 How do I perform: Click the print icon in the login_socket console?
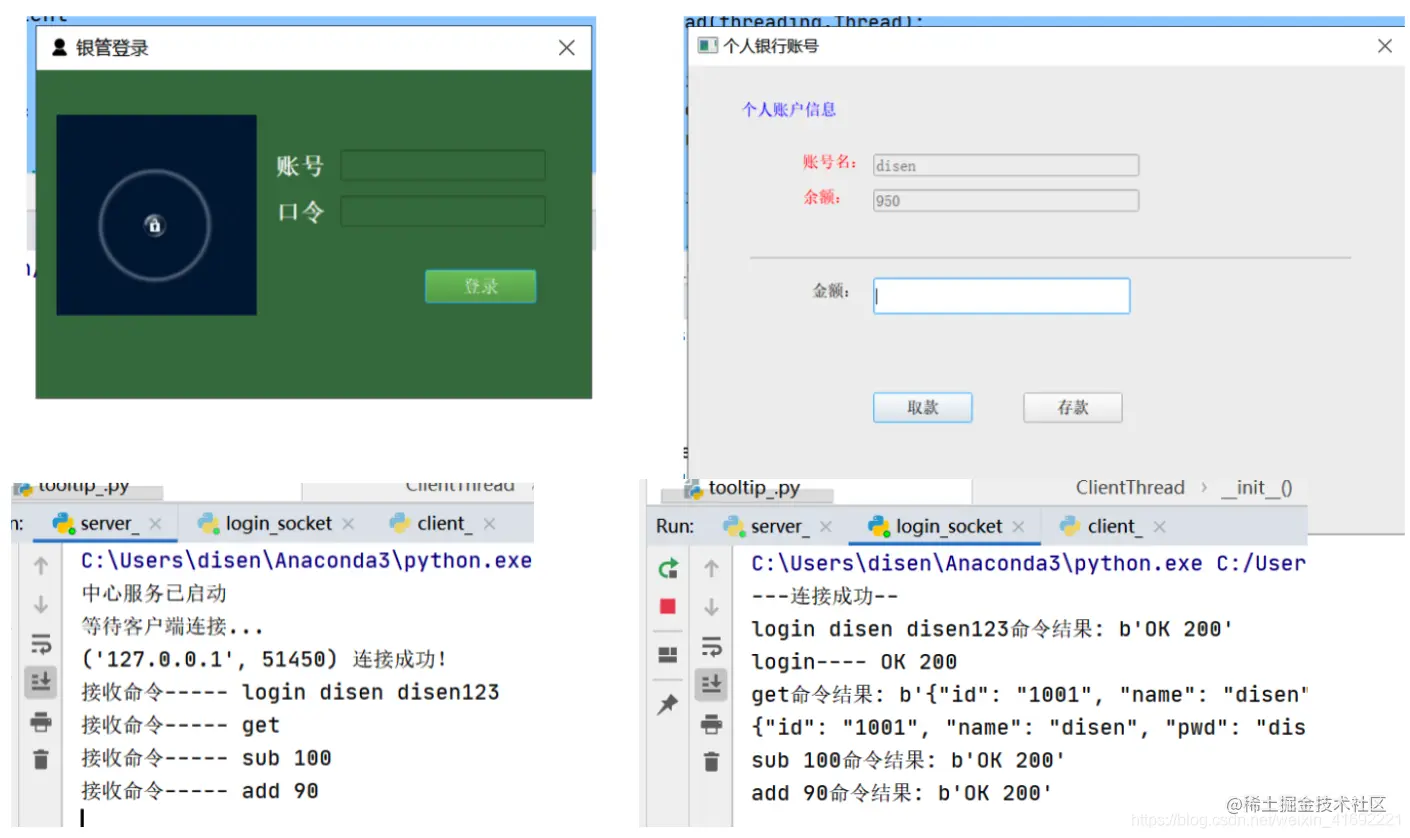[711, 723]
